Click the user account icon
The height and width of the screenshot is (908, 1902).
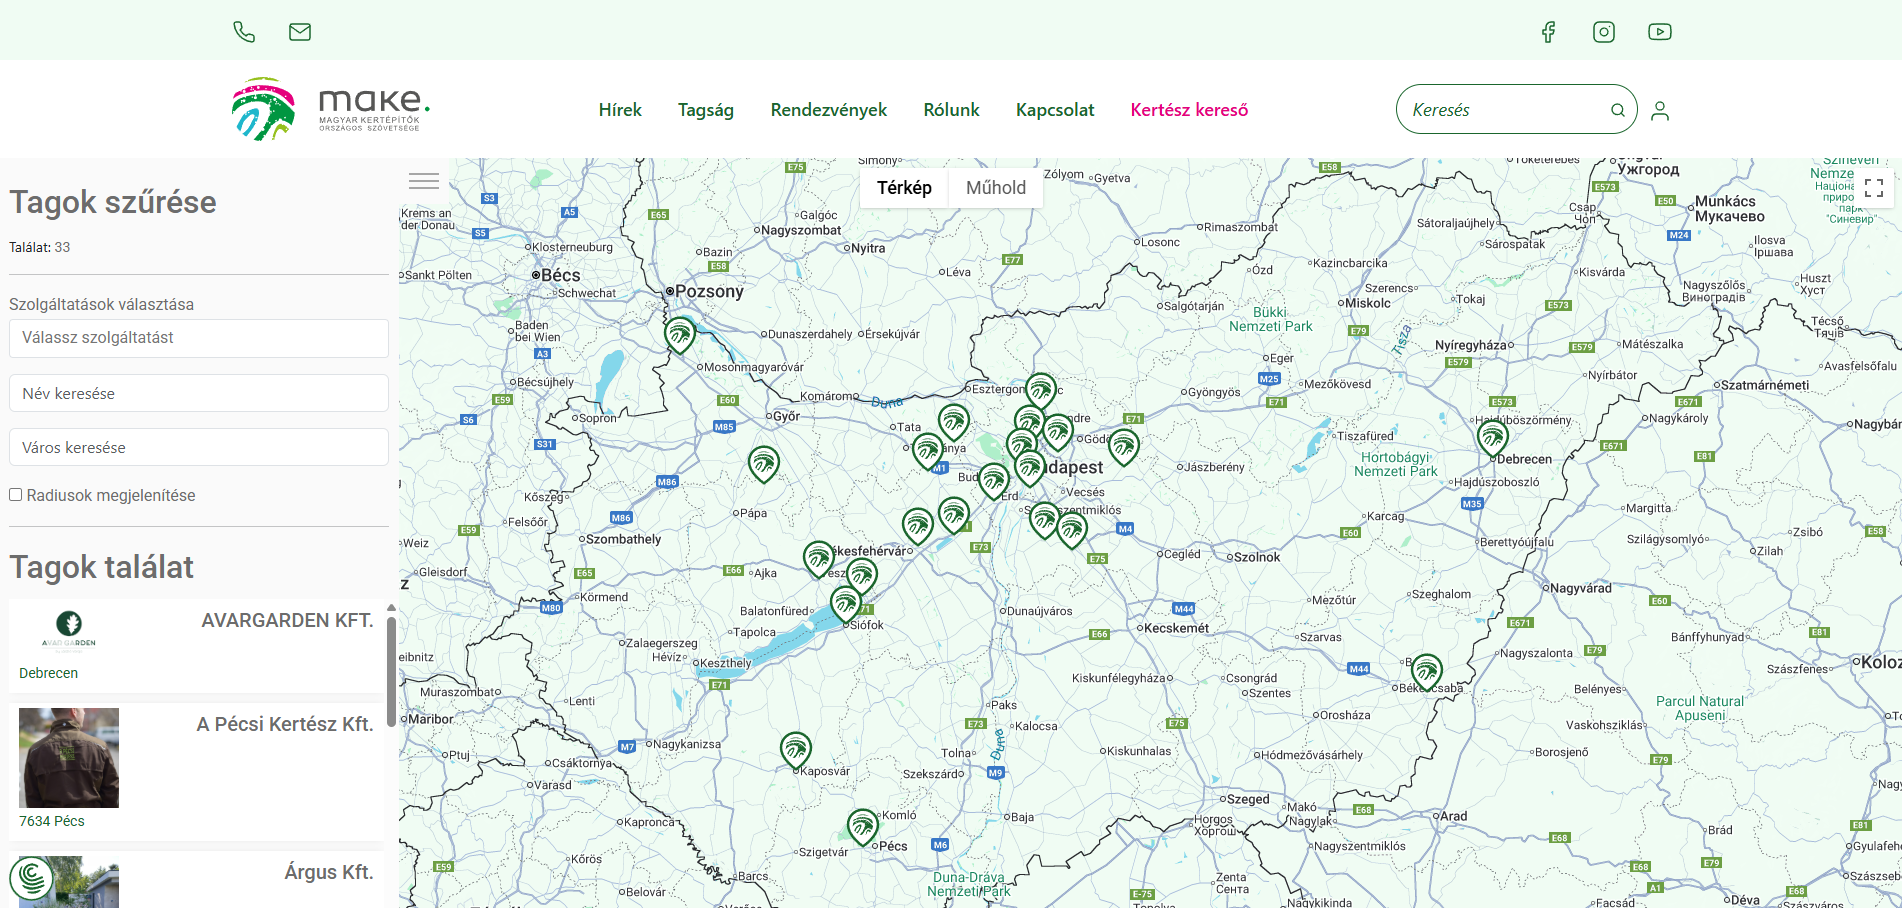pyautogui.click(x=1660, y=110)
